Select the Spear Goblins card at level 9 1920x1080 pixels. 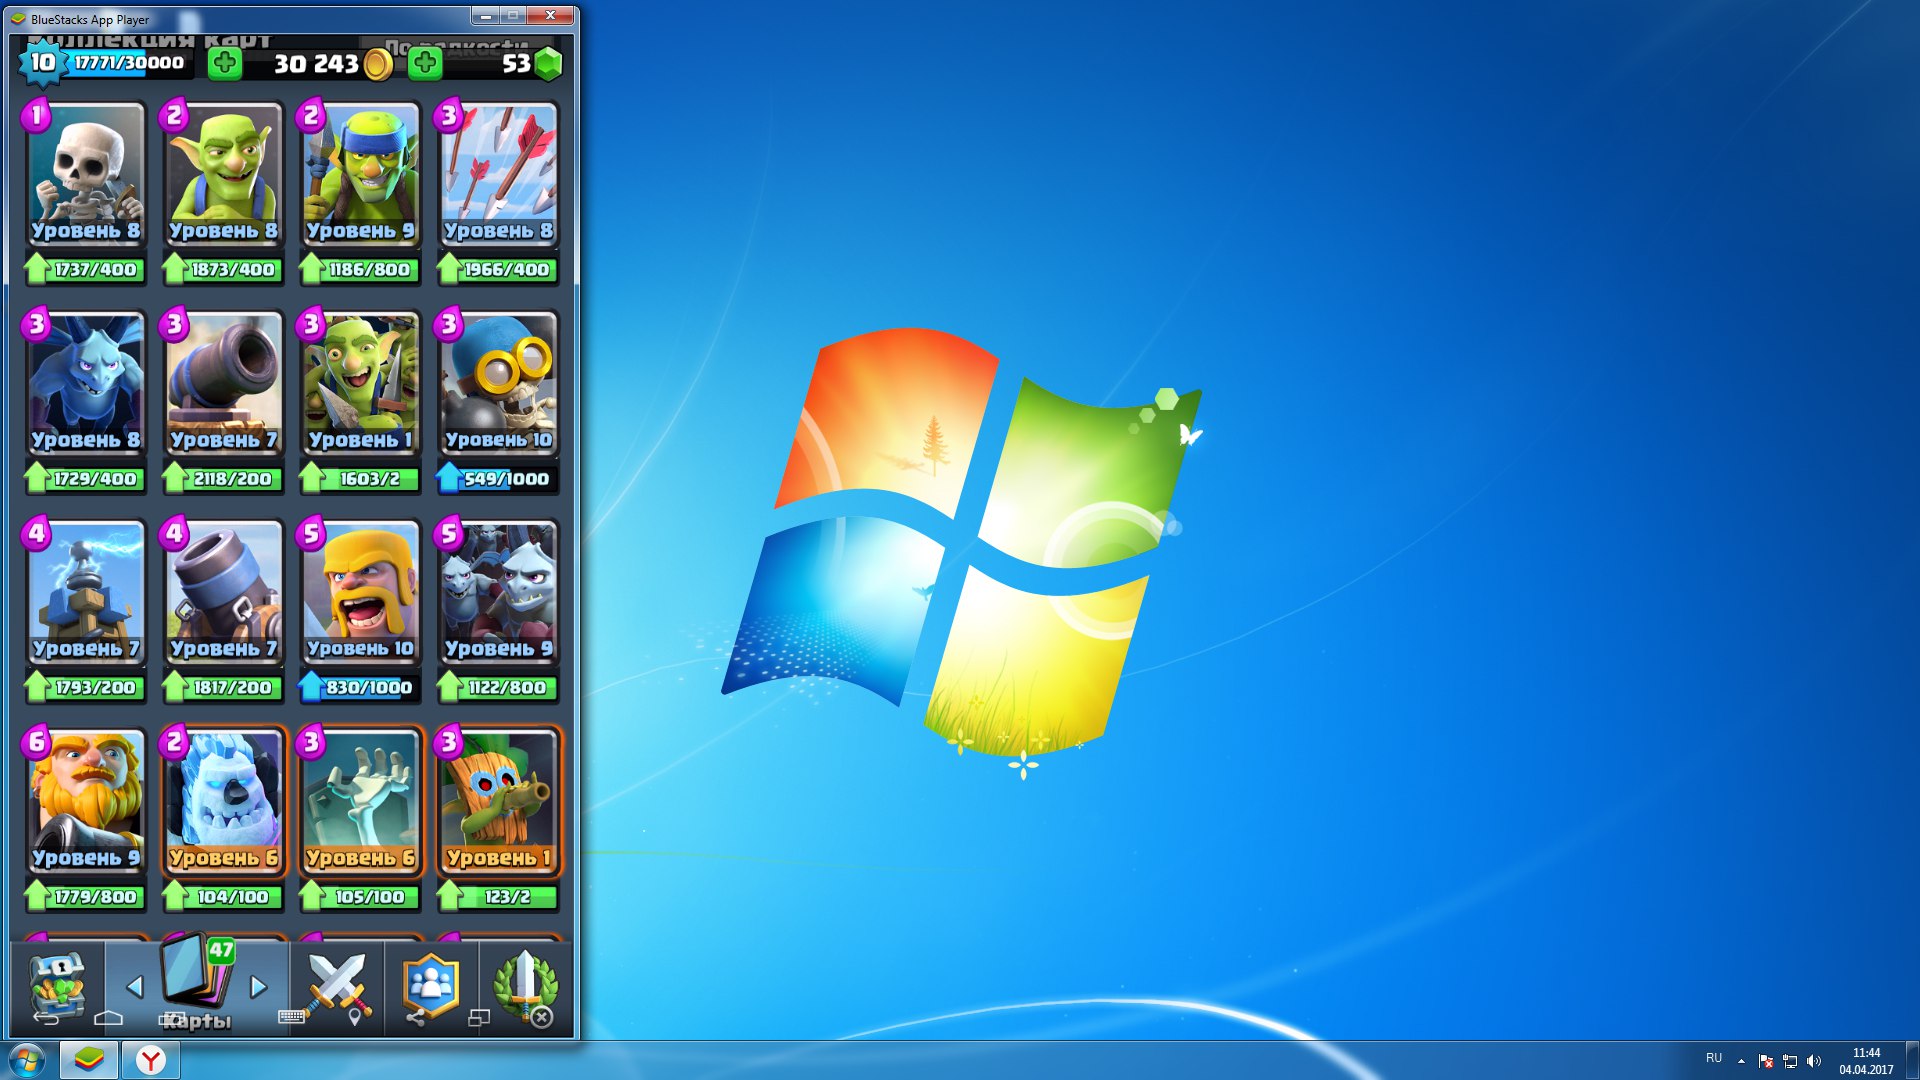(360, 175)
